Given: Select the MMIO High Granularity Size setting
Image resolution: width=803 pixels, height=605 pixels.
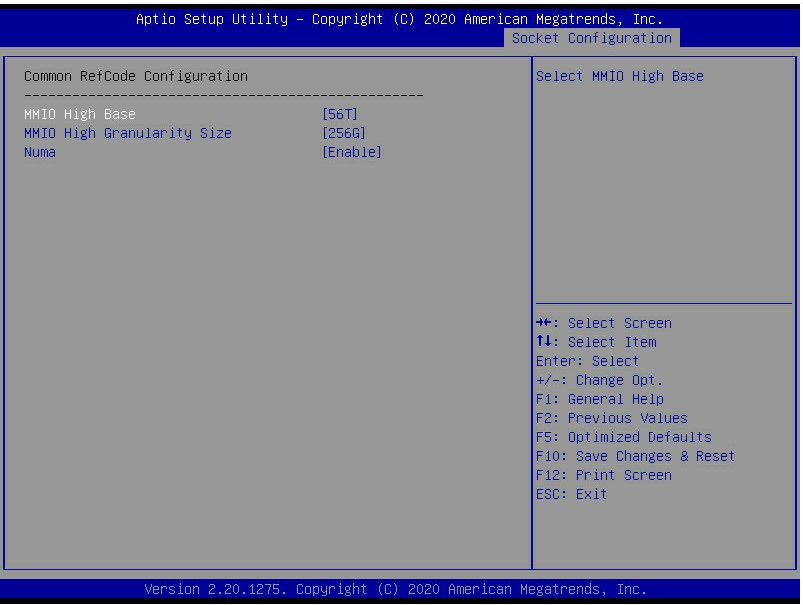Looking at the screenshot, I should tap(128, 133).
